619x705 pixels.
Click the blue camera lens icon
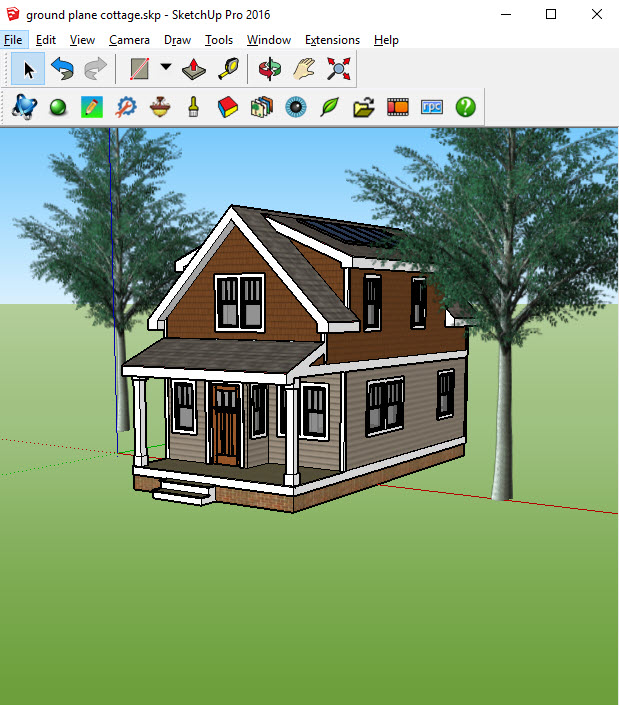tap(296, 107)
